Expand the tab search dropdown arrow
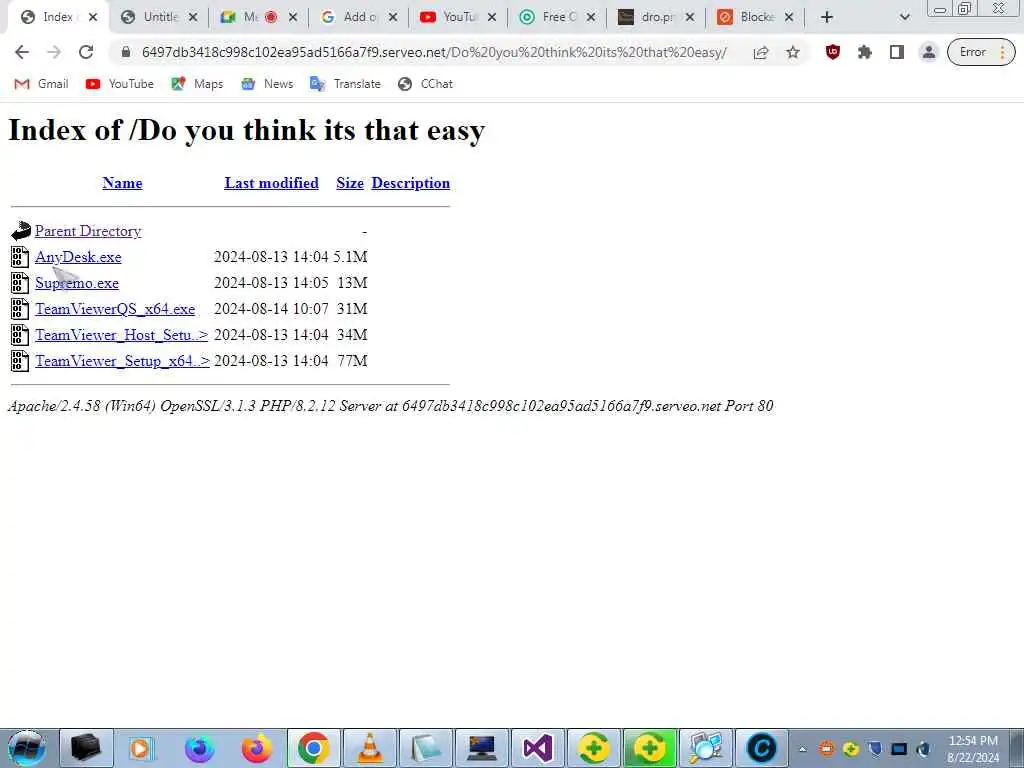The image size is (1024, 768). pyautogui.click(x=904, y=18)
